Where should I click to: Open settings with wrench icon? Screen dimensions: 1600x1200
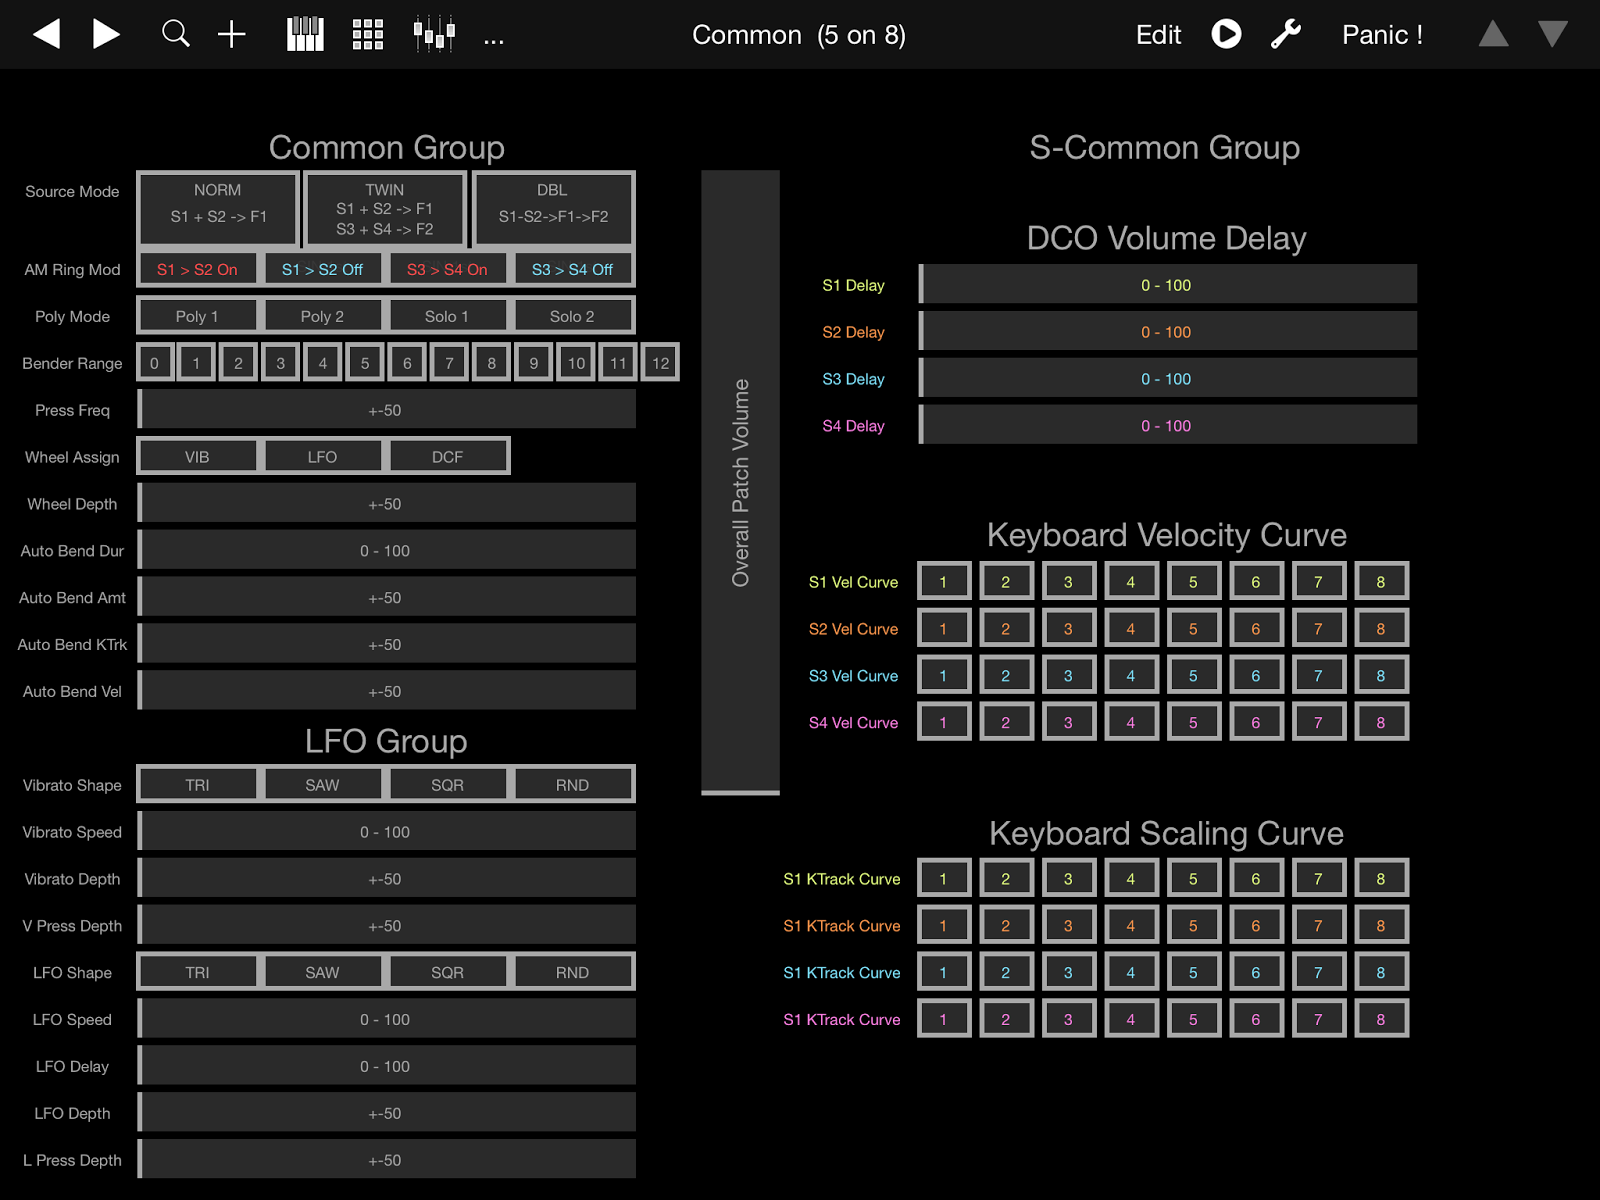(x=1286, y=35)
